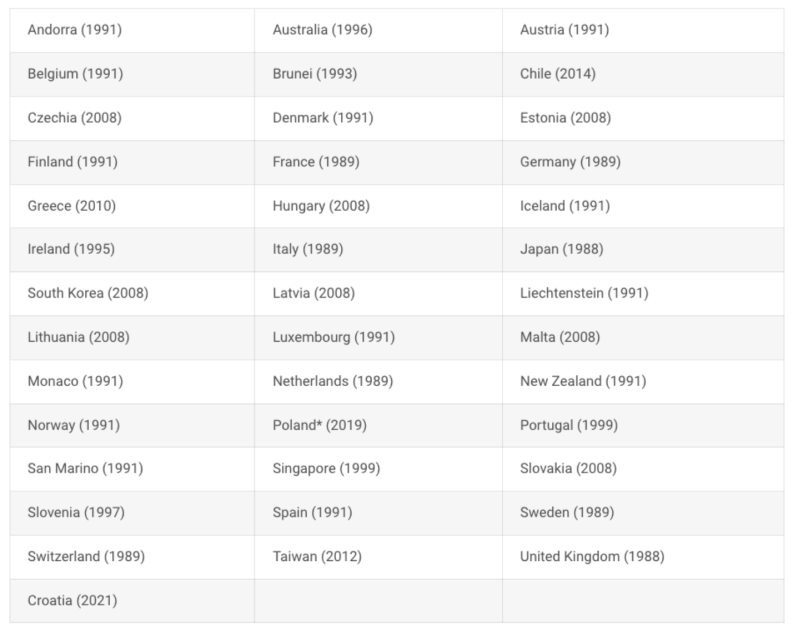Image resolution: width=793 pixels, height=631 pixels.
Task: Click the New Zealand (1991) cell
Action: pos(583,381)
